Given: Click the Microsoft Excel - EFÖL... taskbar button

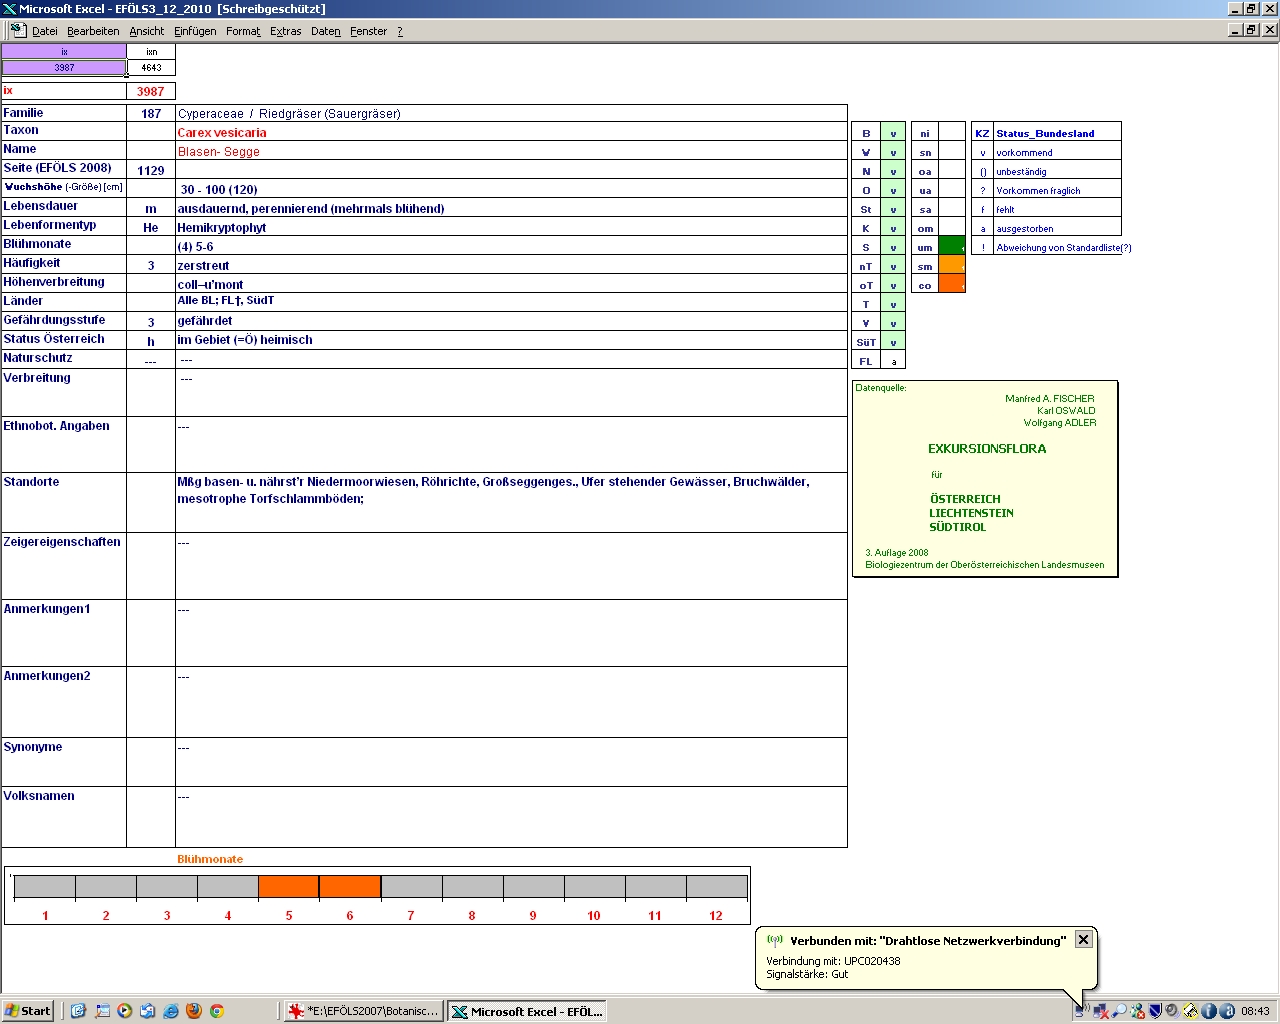Looking at the screenshot, I should tap(527, 1011).
